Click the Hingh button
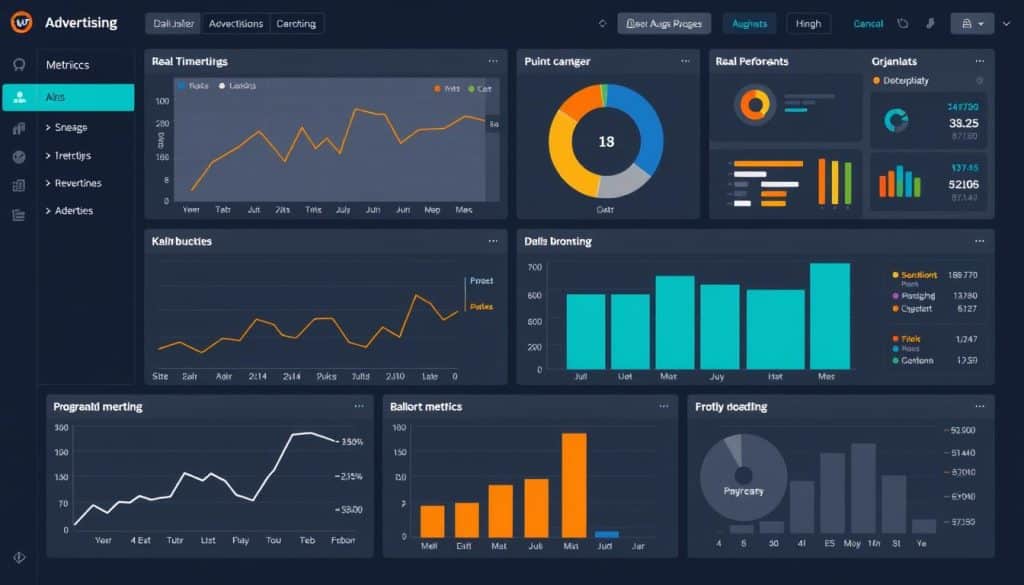This screenshot has height=585, width=1024. point(808,24)
